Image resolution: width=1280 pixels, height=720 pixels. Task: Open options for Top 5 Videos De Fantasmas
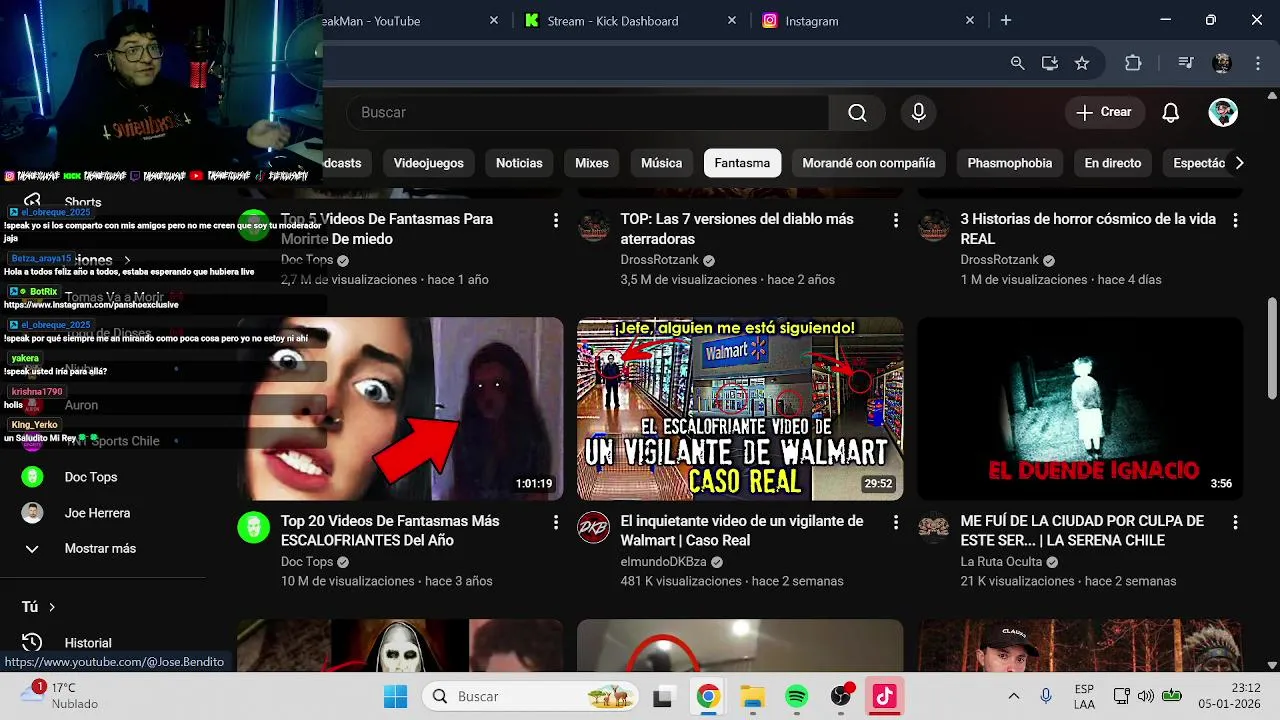[x=556, y=220]
